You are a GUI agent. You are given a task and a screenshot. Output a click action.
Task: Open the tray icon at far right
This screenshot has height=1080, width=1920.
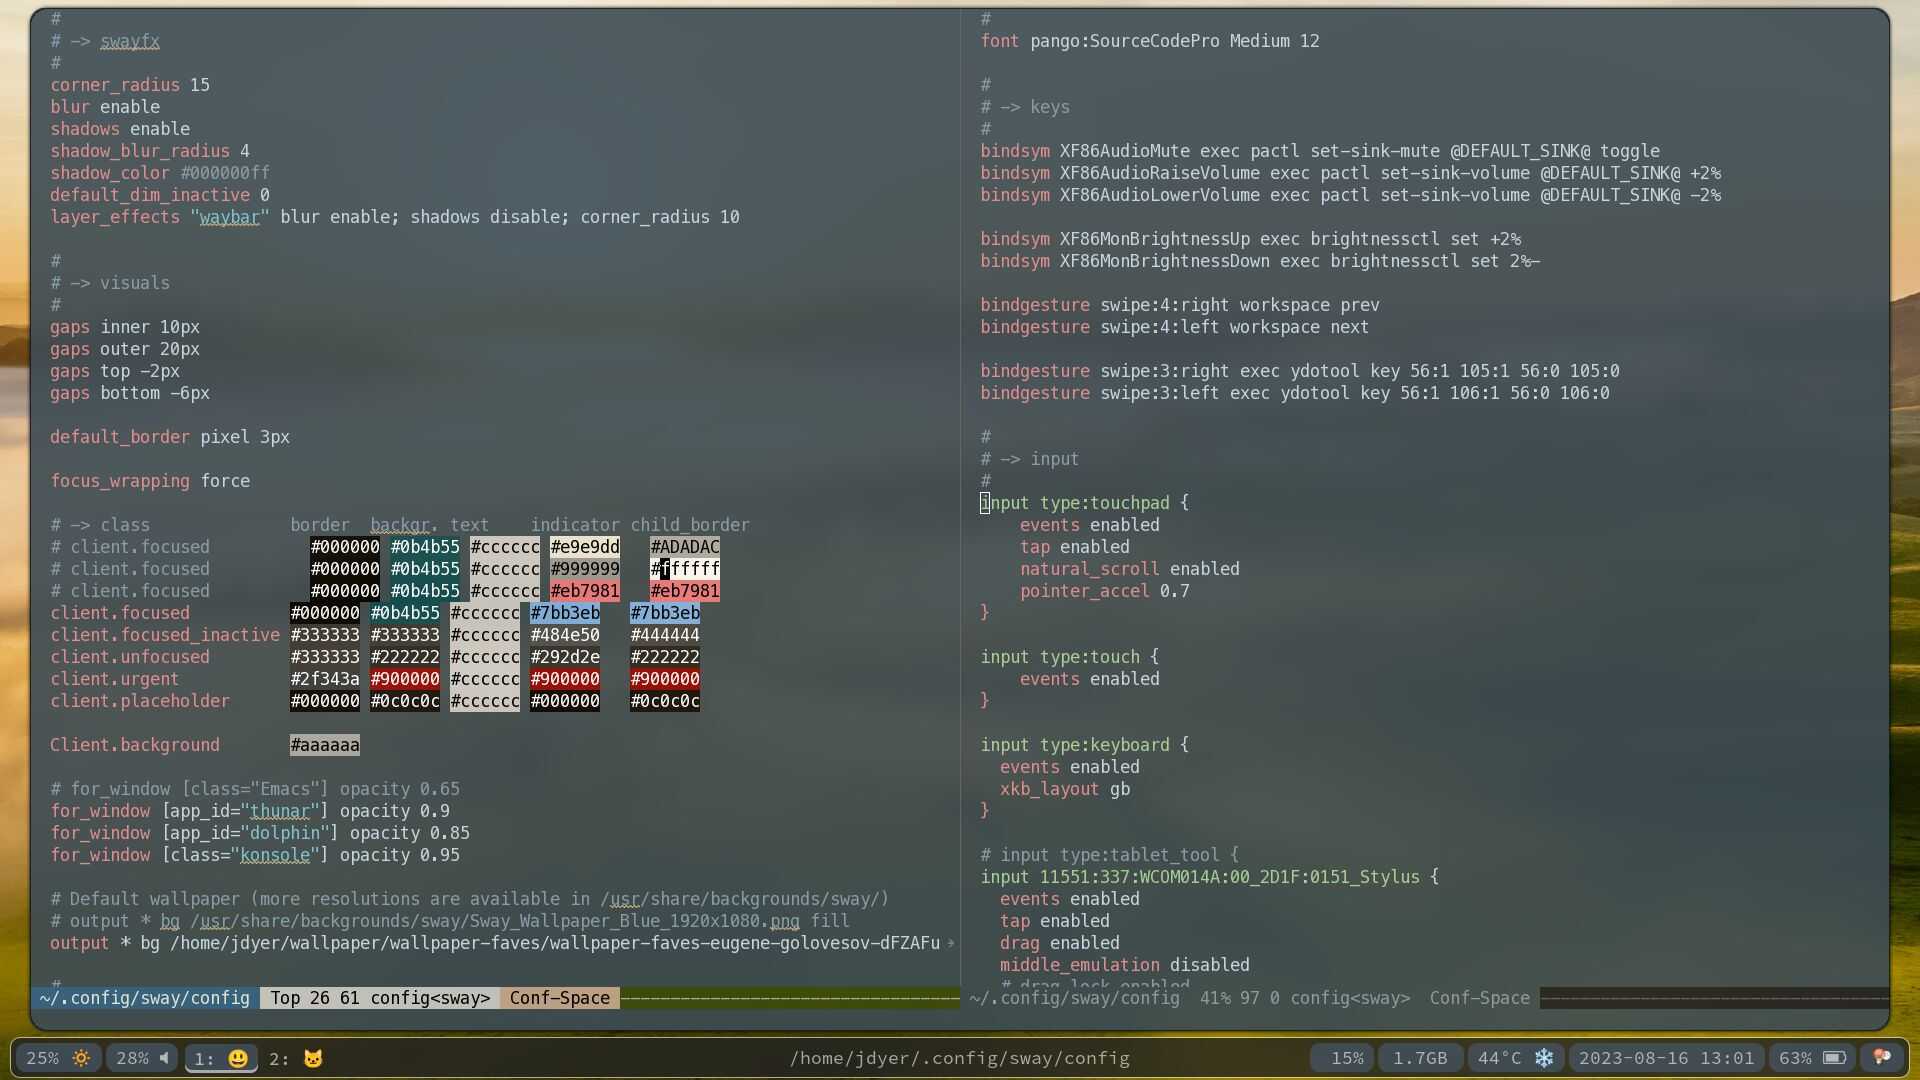(x=1881, y=1058)
